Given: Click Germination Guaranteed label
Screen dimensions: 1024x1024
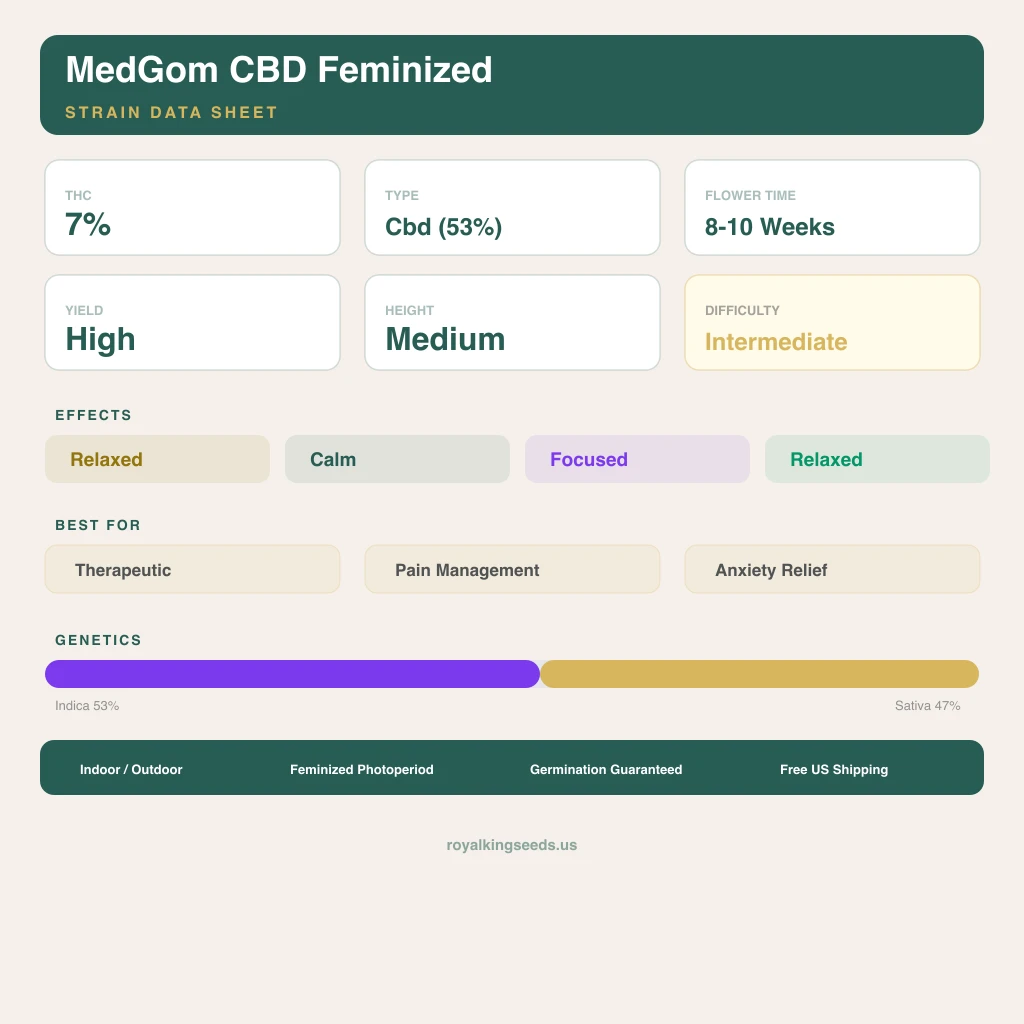Looking at the screenshot, I should (606, 769).
